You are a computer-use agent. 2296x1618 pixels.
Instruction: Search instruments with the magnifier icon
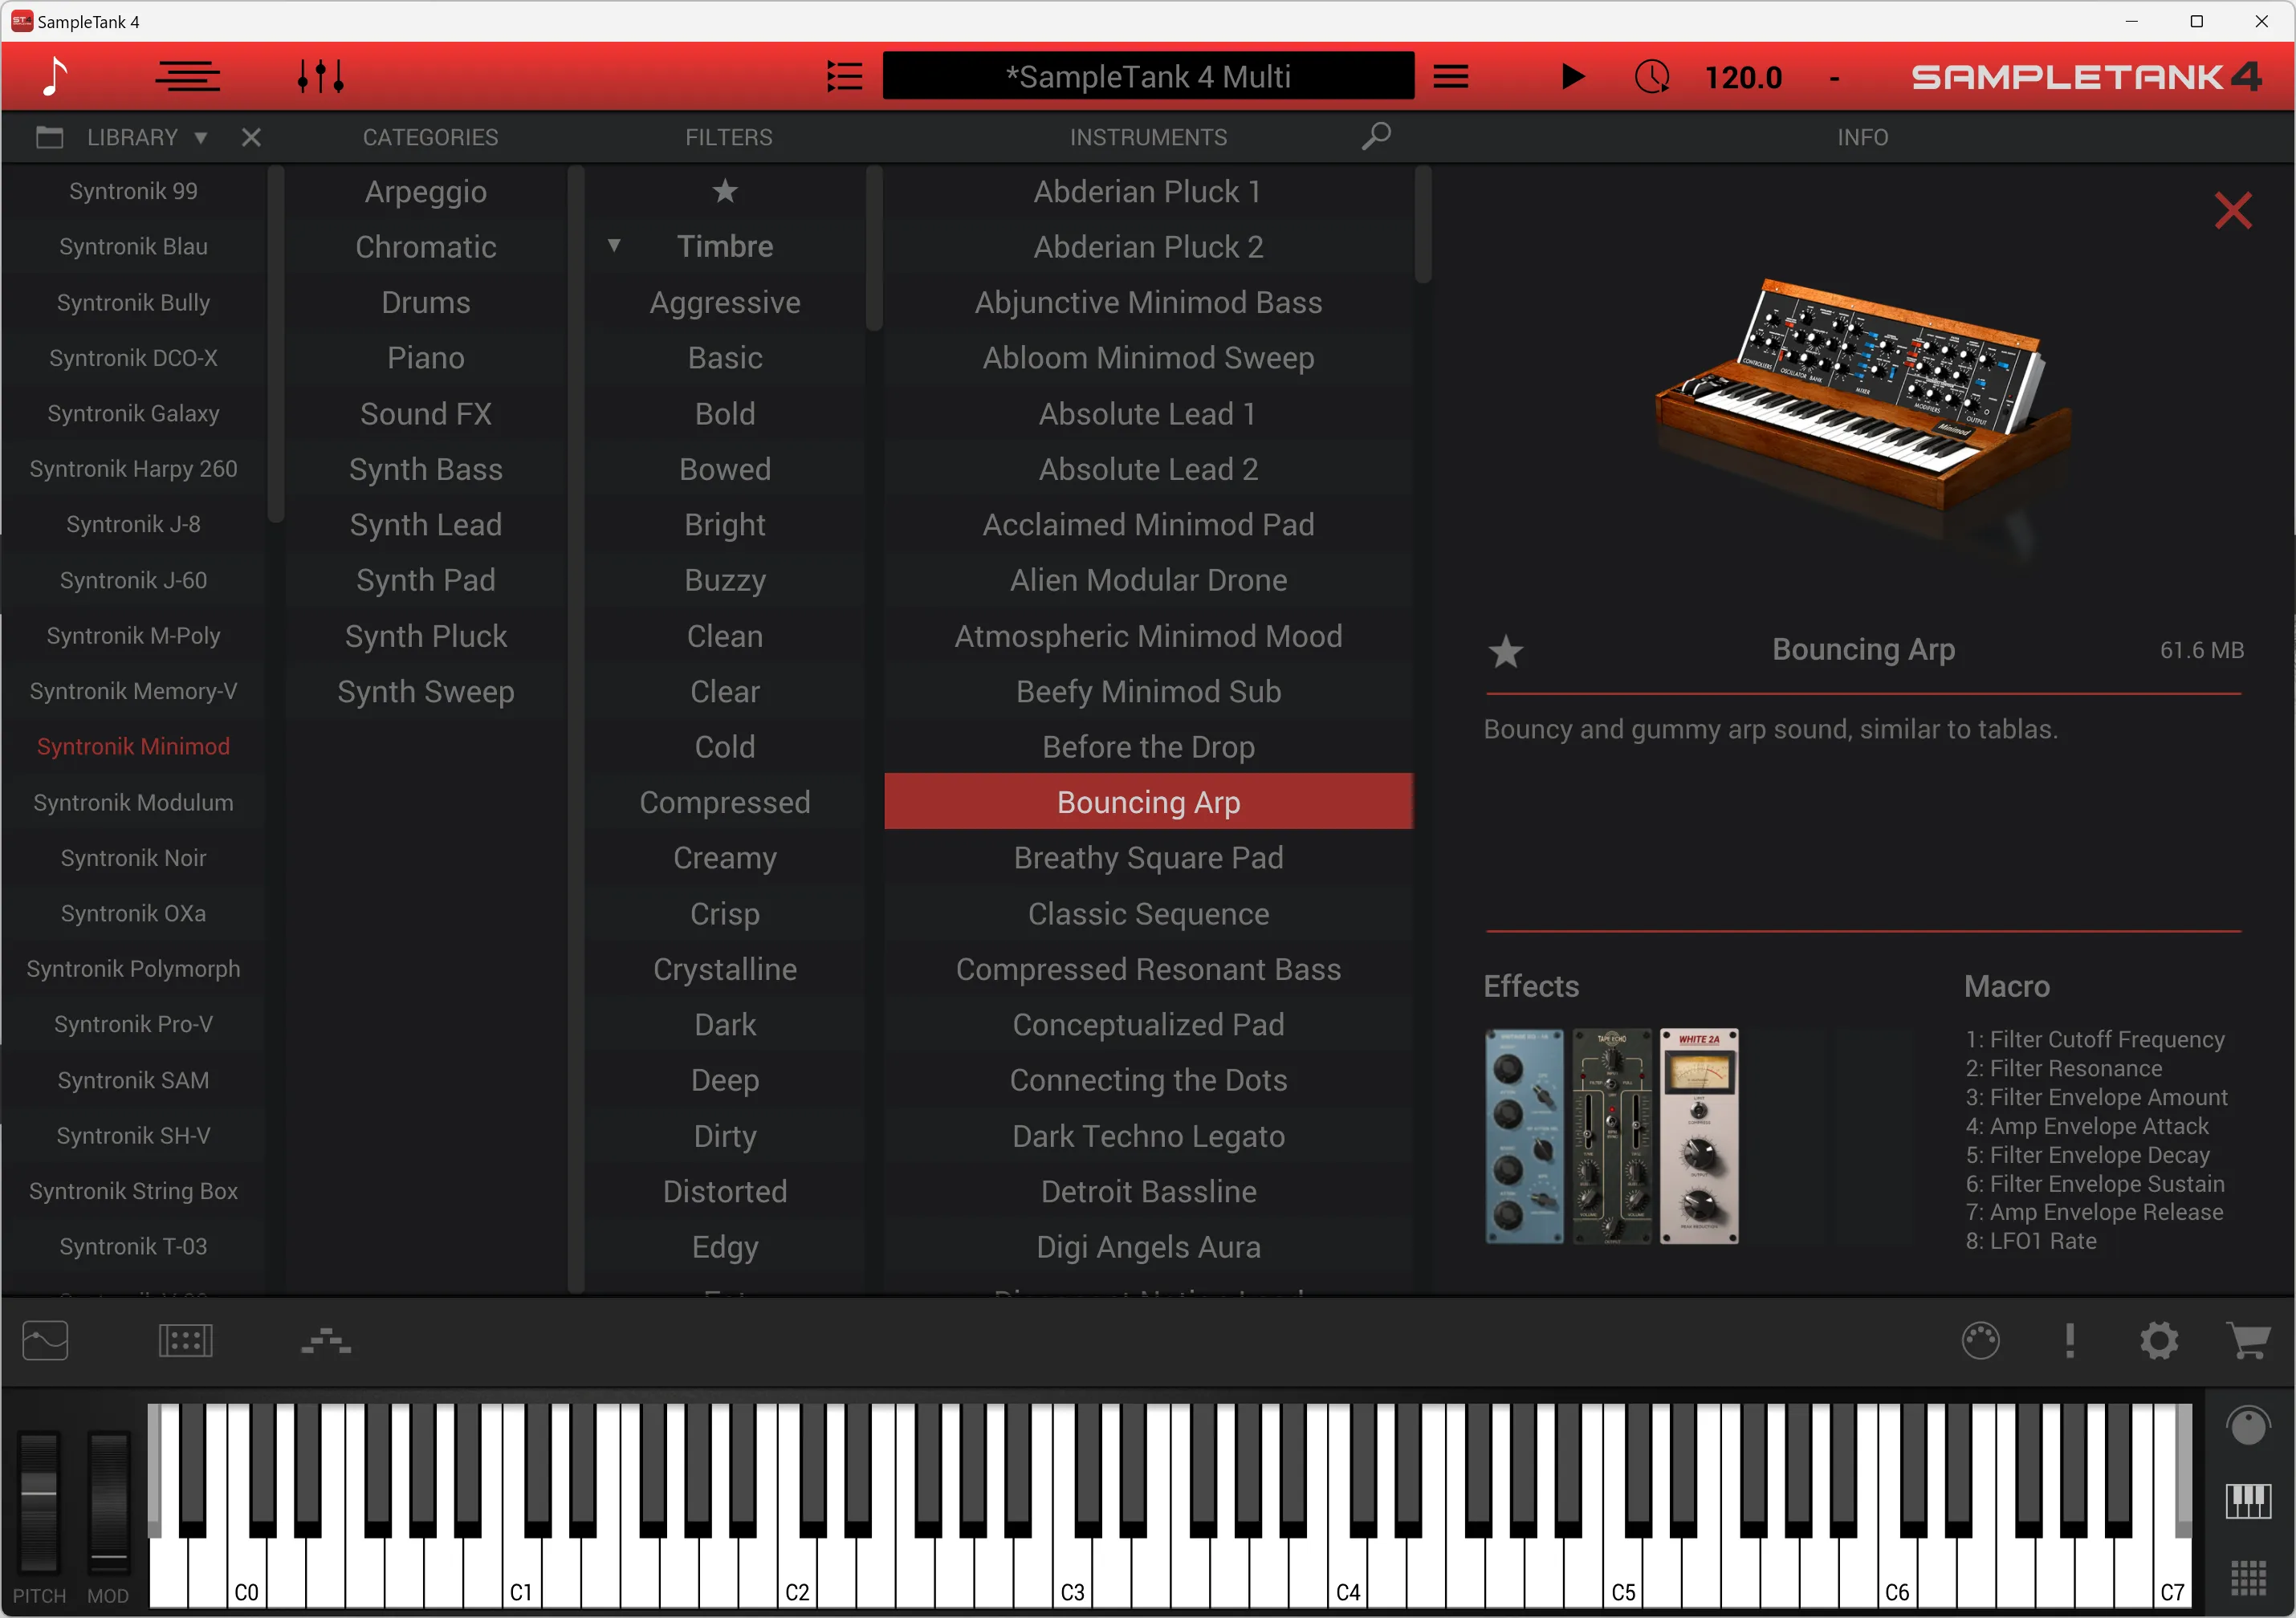pos(1376,136)
